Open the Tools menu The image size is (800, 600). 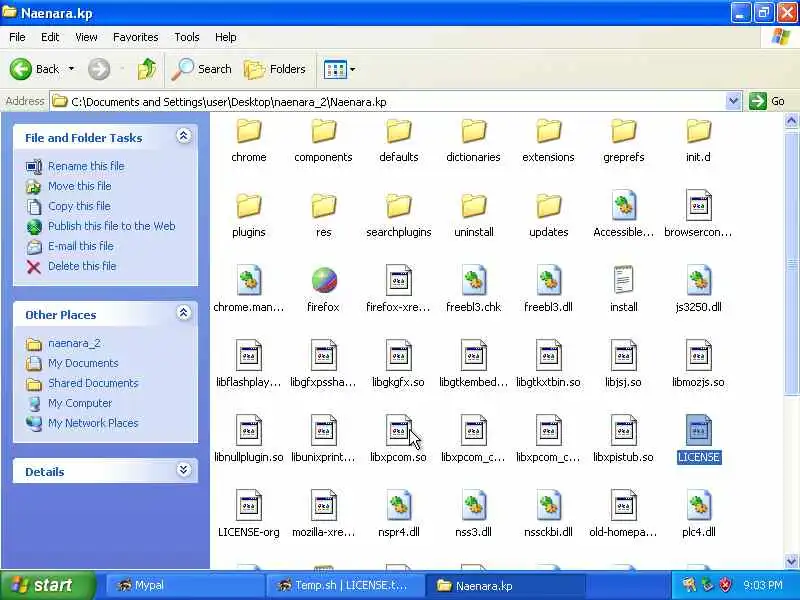coord(186,37)
